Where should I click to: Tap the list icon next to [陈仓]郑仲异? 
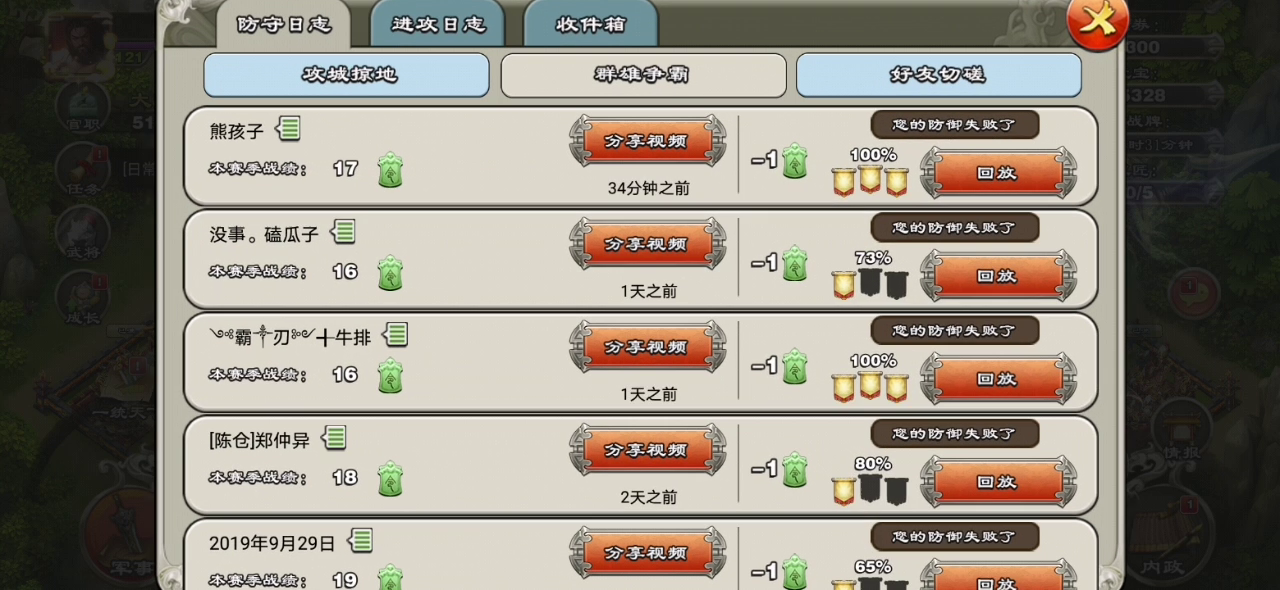point(334,437)
